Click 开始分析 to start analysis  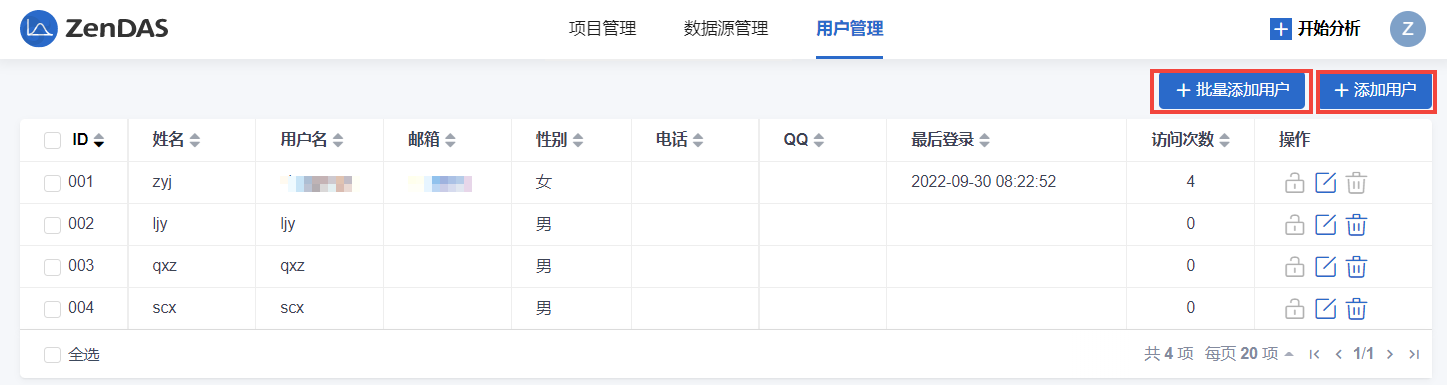[x=1315, y=29]
